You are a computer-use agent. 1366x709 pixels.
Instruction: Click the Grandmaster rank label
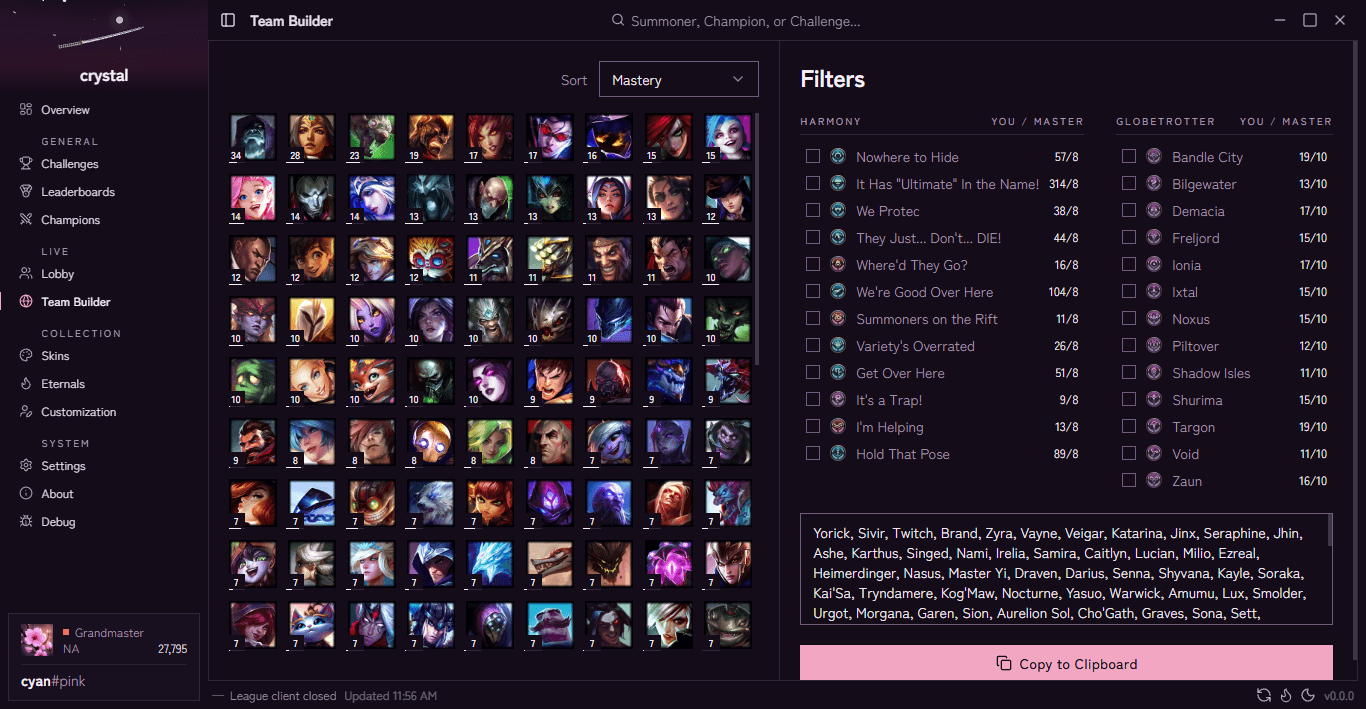109,633
